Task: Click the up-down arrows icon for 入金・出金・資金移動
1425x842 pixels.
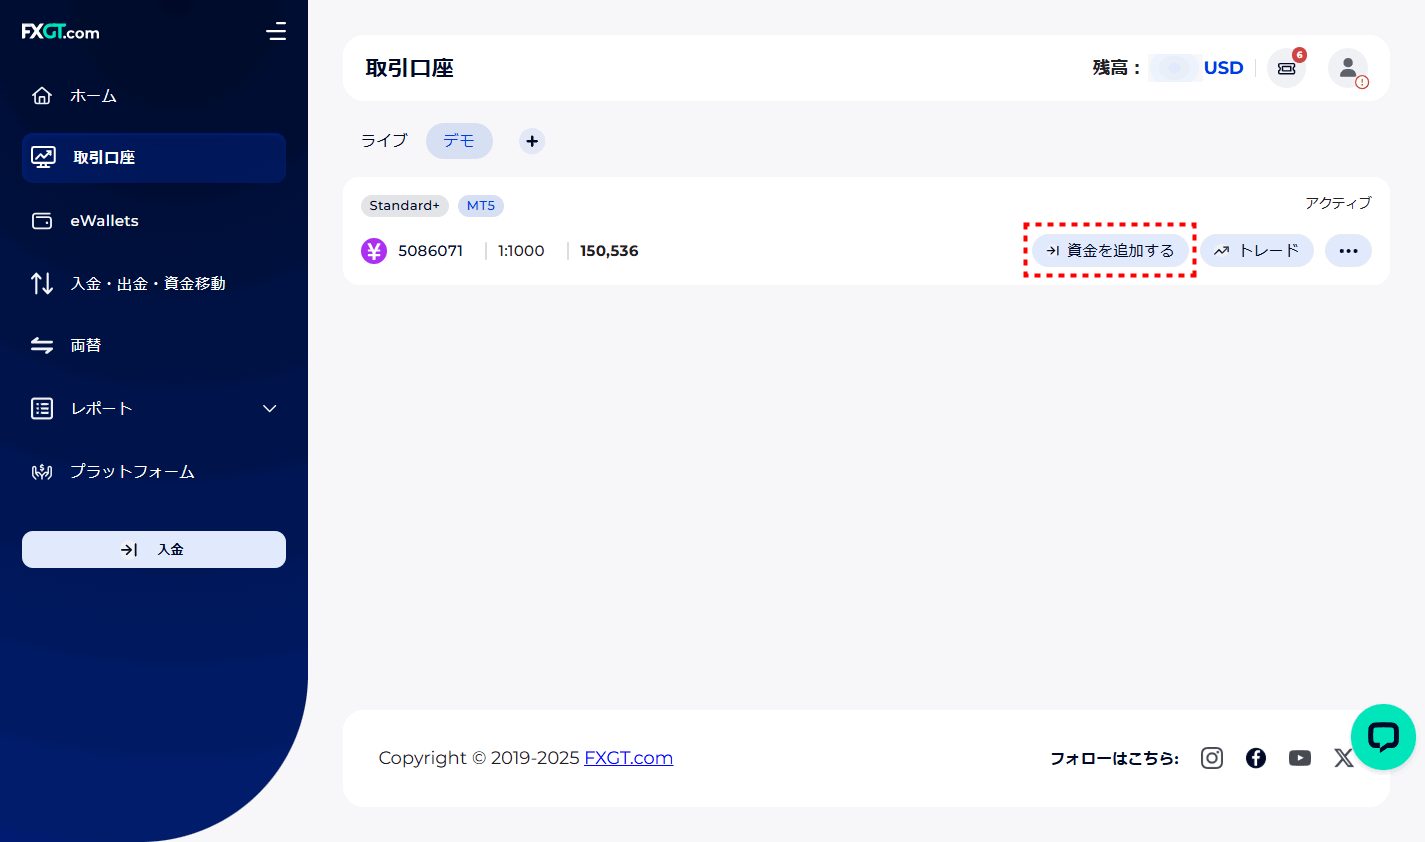Action: (x=42, y=283)
